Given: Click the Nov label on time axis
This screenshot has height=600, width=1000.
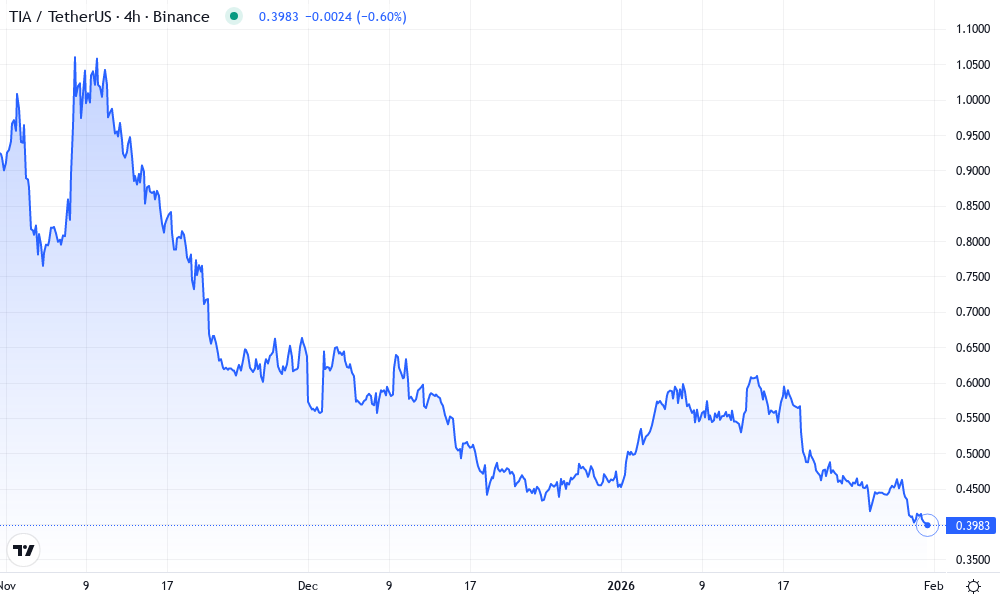Looking at the screenshot, I should [8, 586].
